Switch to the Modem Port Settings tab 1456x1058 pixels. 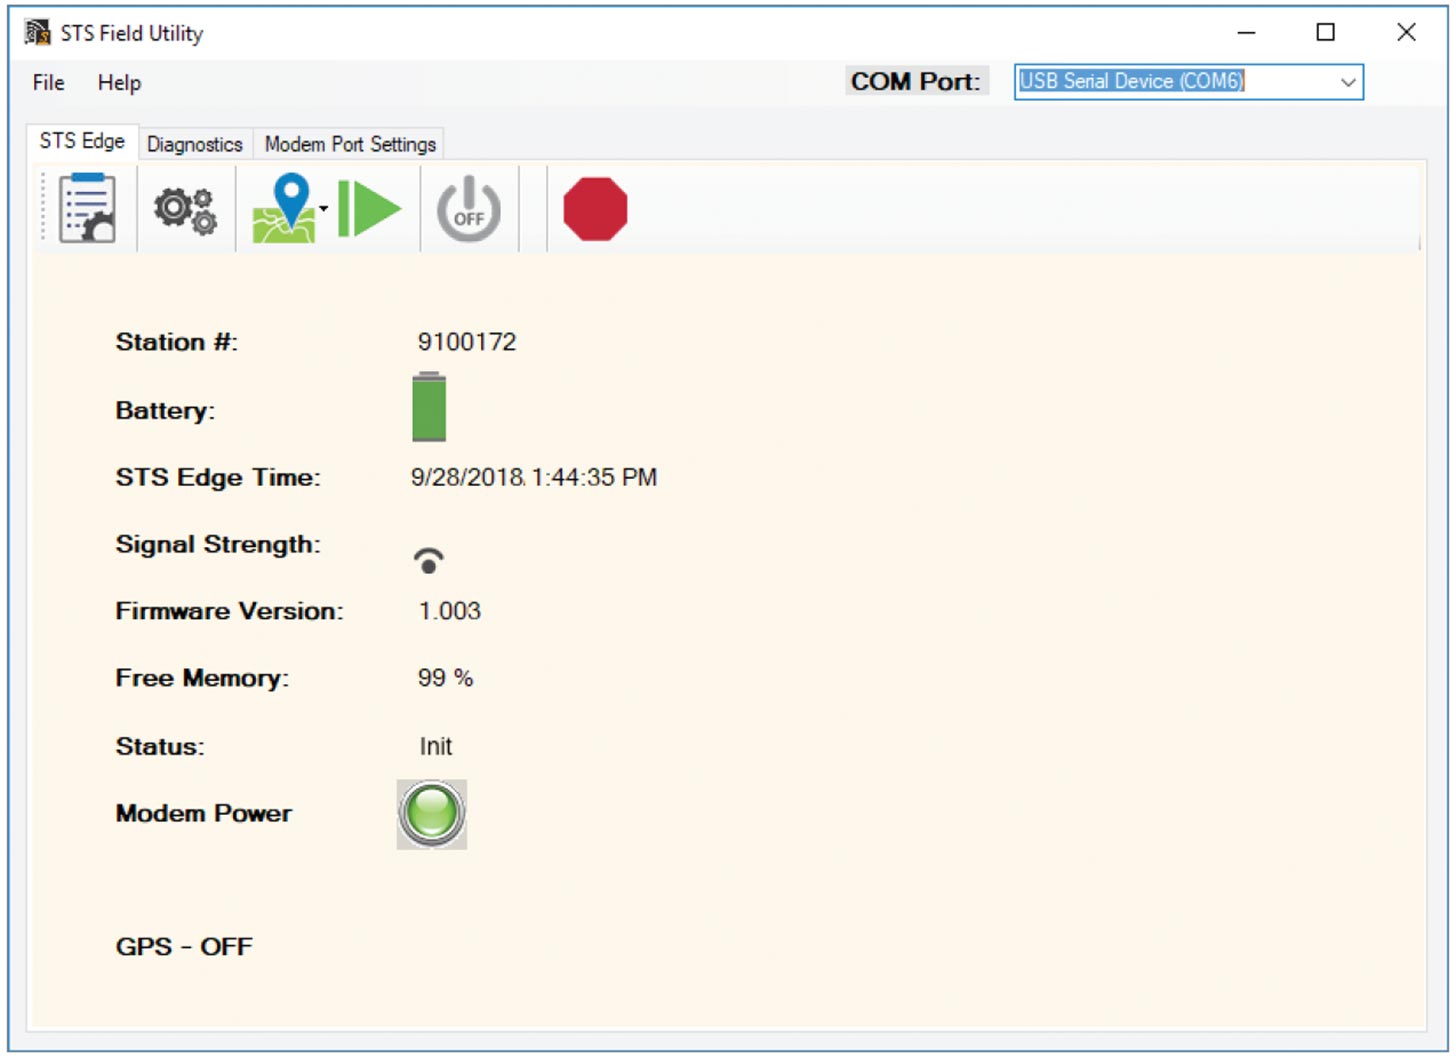[x=349, y=144]
